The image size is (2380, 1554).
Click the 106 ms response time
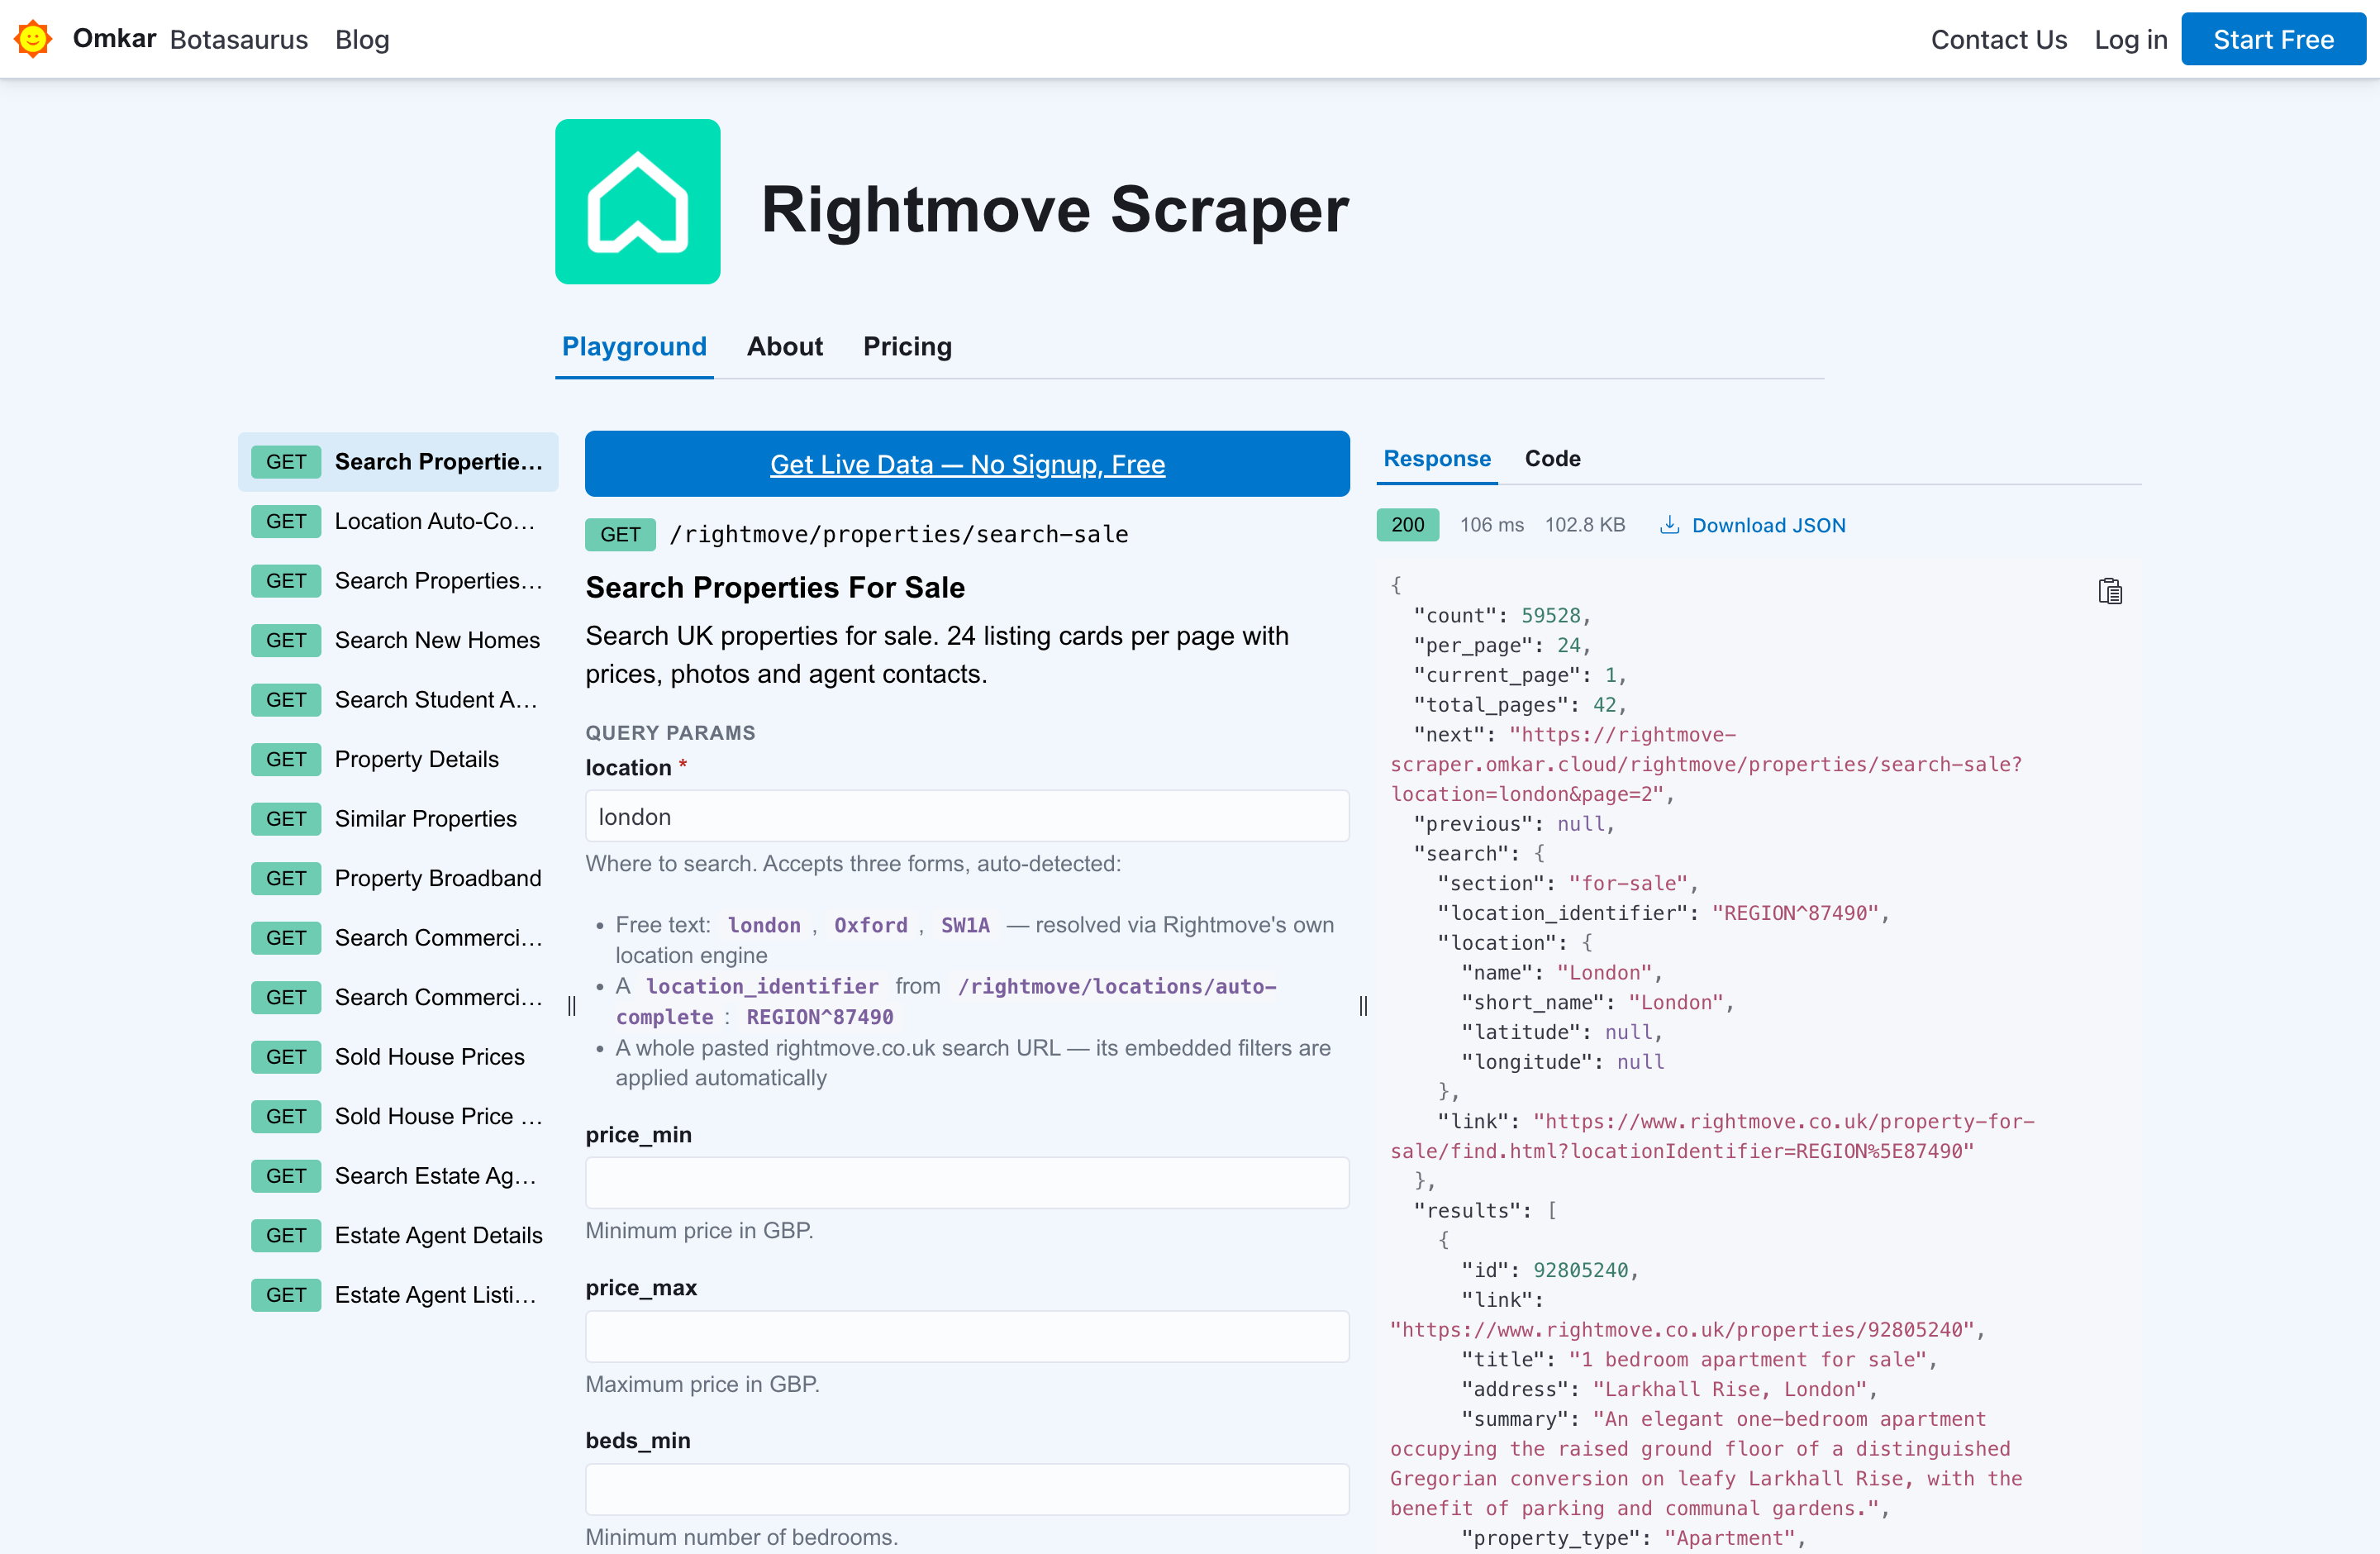click(x=1491, y=524)
